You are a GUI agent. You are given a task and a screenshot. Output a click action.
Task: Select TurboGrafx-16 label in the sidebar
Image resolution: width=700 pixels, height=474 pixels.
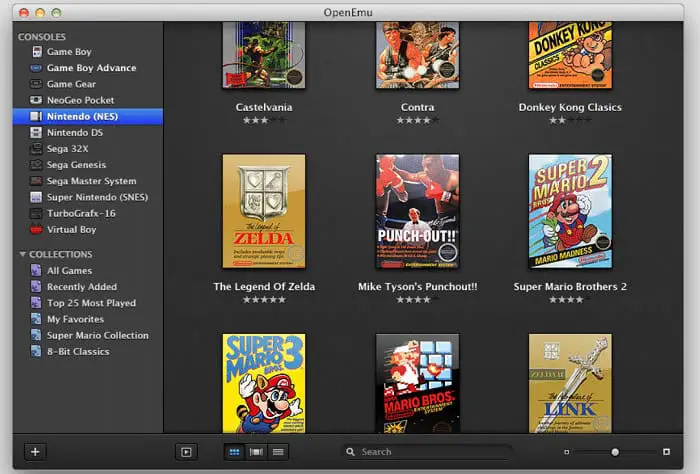[81, 213]
